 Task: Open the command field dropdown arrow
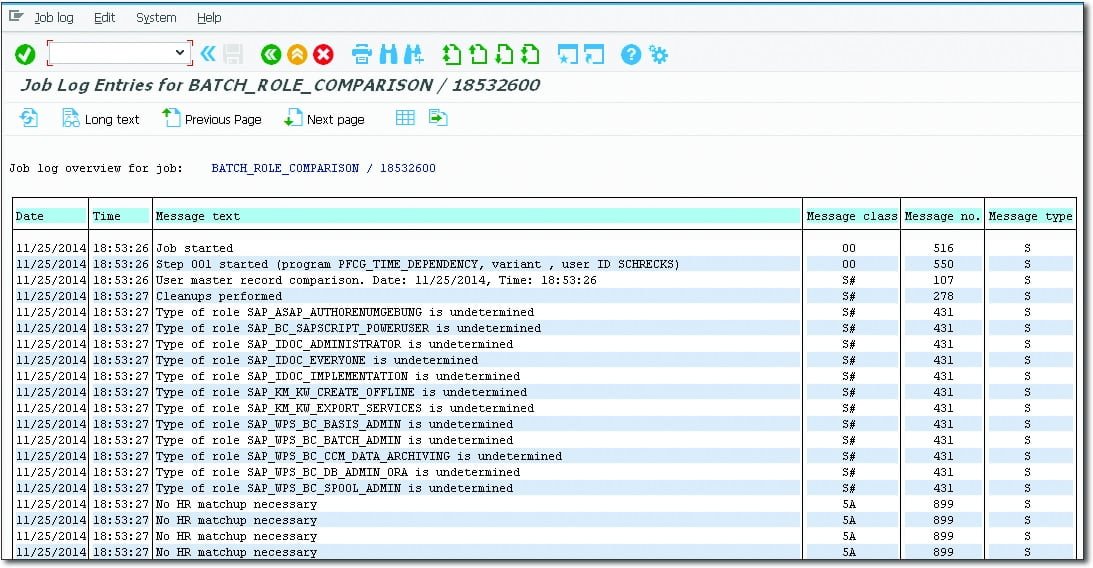click(x=179, y=52)
